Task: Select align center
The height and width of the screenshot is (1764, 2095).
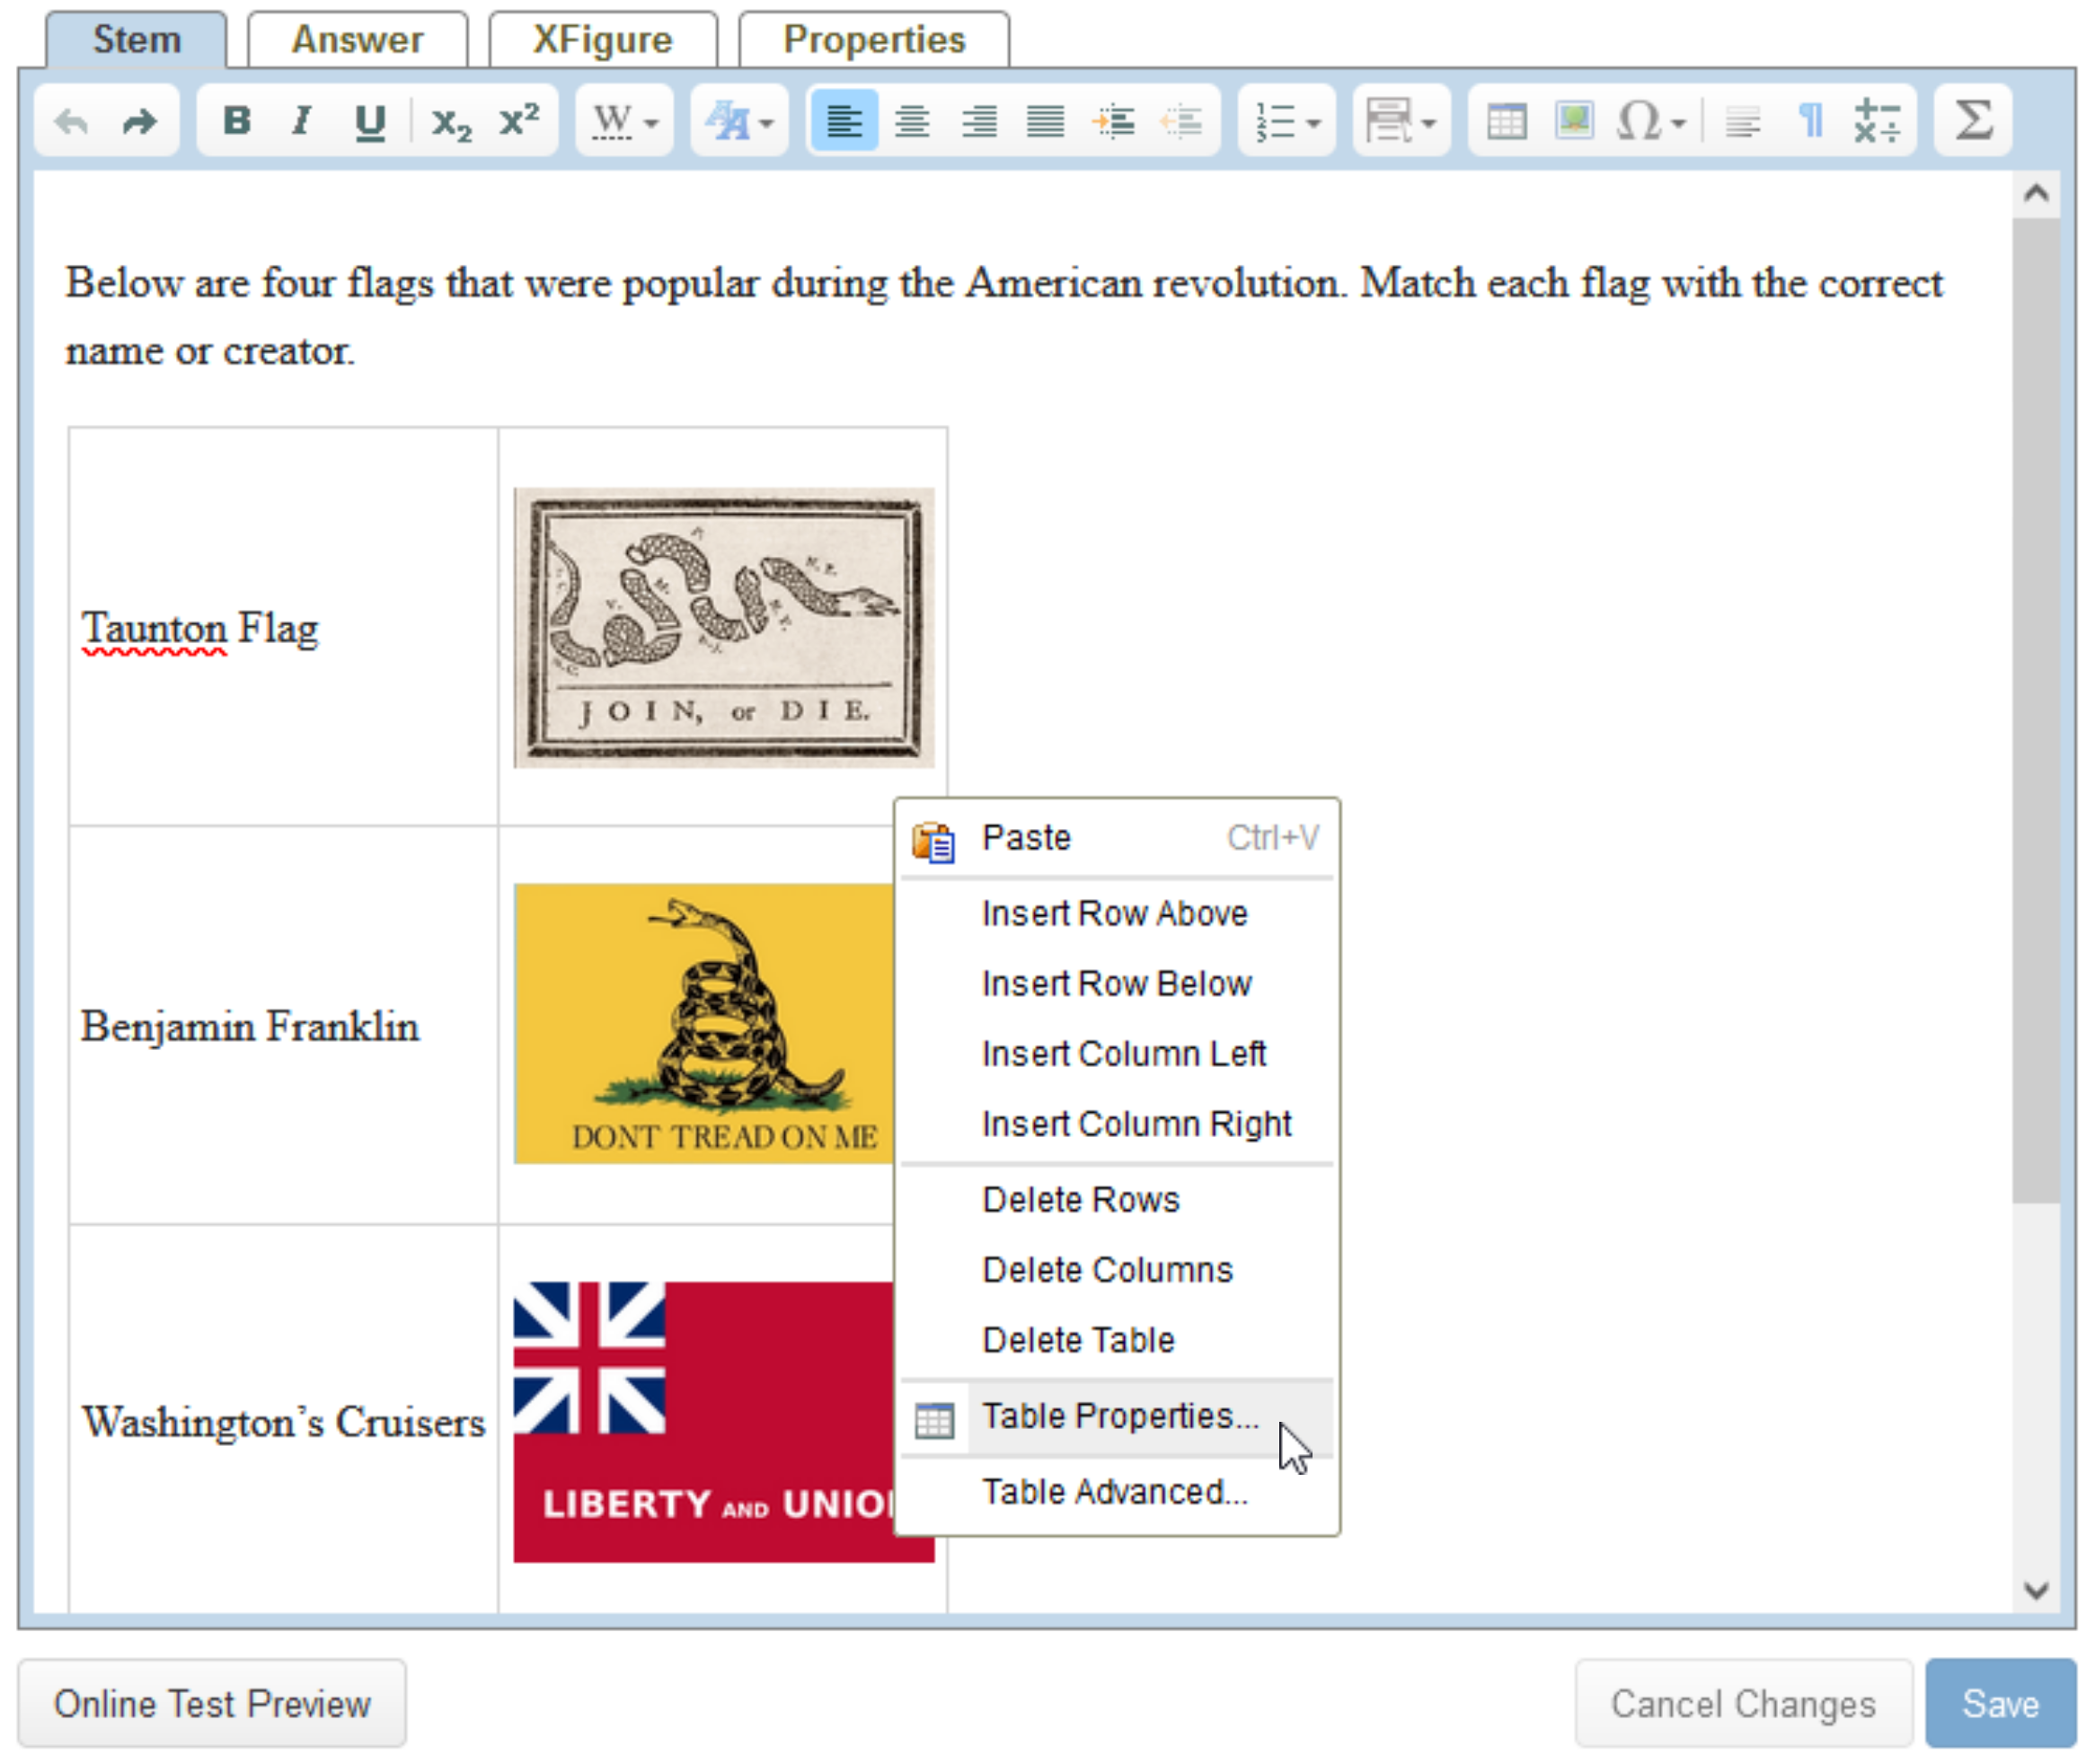Action: point(911,122)
